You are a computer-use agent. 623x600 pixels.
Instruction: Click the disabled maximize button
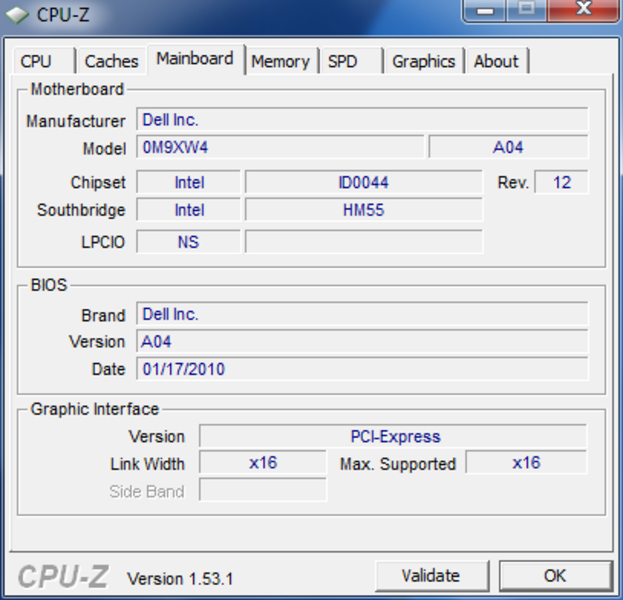click(x=527, y=10)
